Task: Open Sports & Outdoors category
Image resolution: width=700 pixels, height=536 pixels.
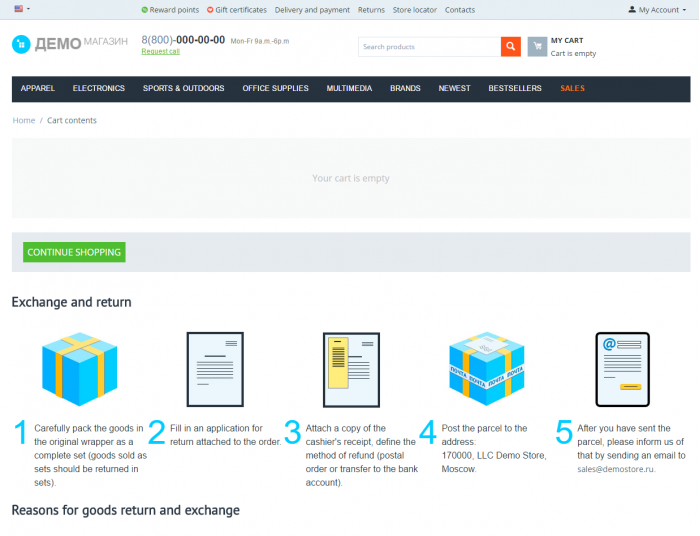Action: tap(183, 88)
